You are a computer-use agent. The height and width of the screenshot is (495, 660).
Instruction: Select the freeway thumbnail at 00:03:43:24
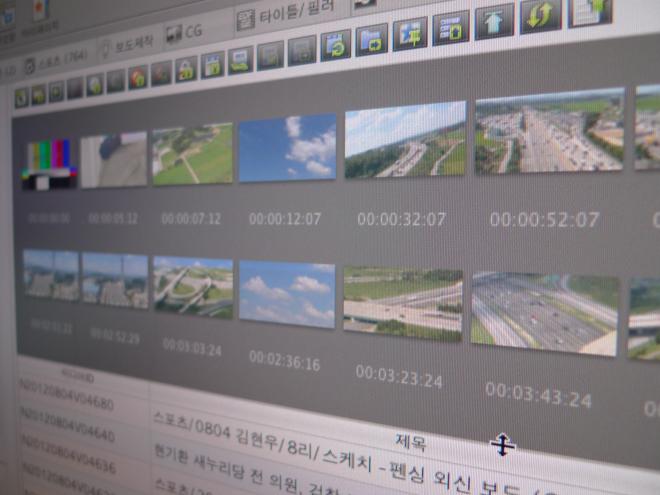[x=544, y=313]
